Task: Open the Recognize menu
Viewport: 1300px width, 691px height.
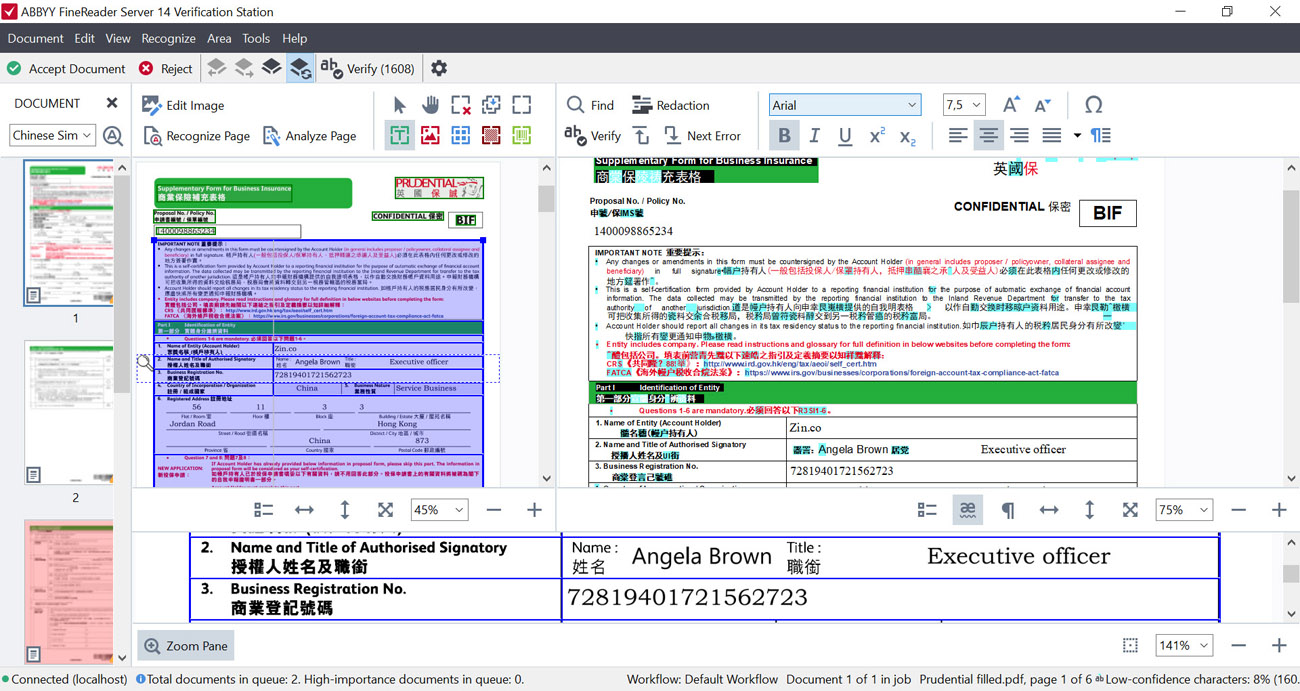Action: (x=168, y=38)
